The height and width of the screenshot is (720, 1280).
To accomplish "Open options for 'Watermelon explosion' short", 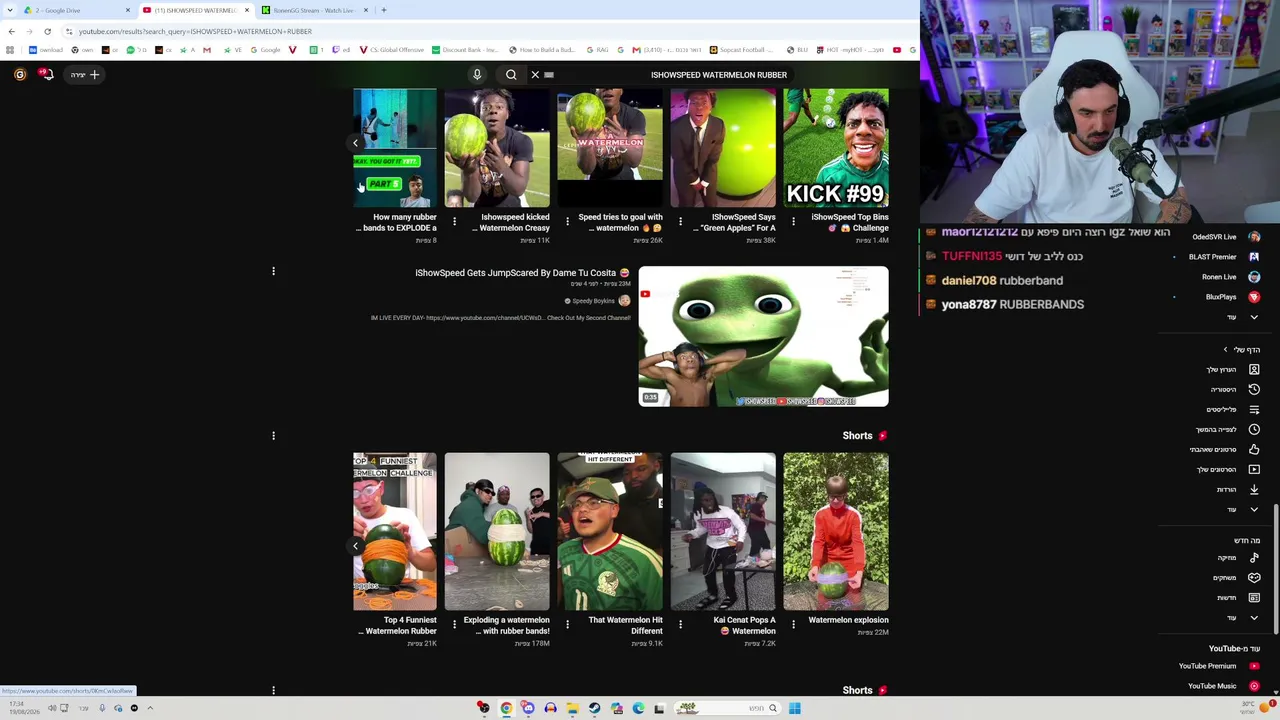I will pos(793,624).
